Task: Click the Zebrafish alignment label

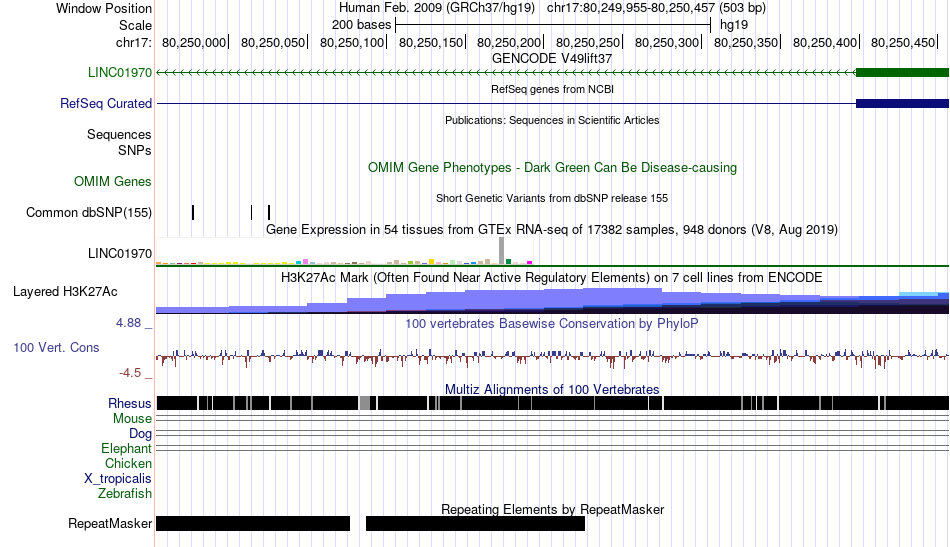Action: tap(125, 494)
